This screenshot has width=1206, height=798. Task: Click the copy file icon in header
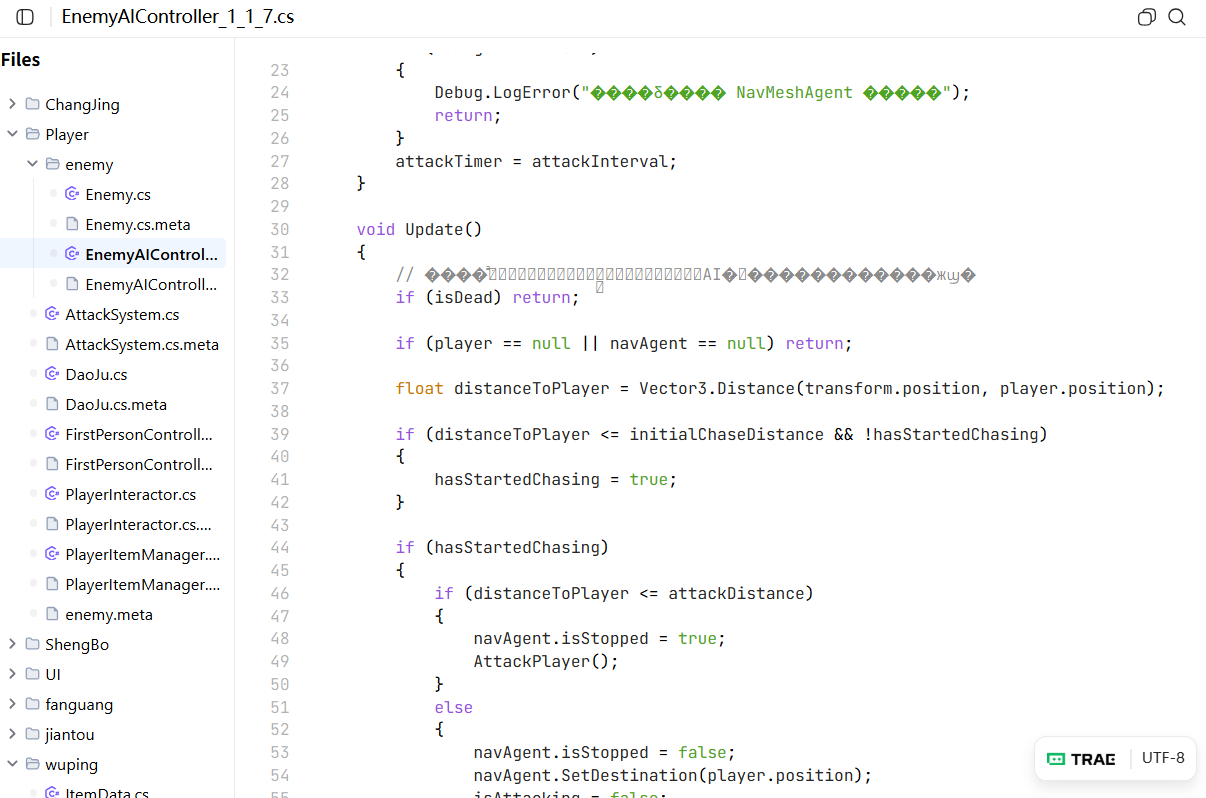coord(1147,17)
